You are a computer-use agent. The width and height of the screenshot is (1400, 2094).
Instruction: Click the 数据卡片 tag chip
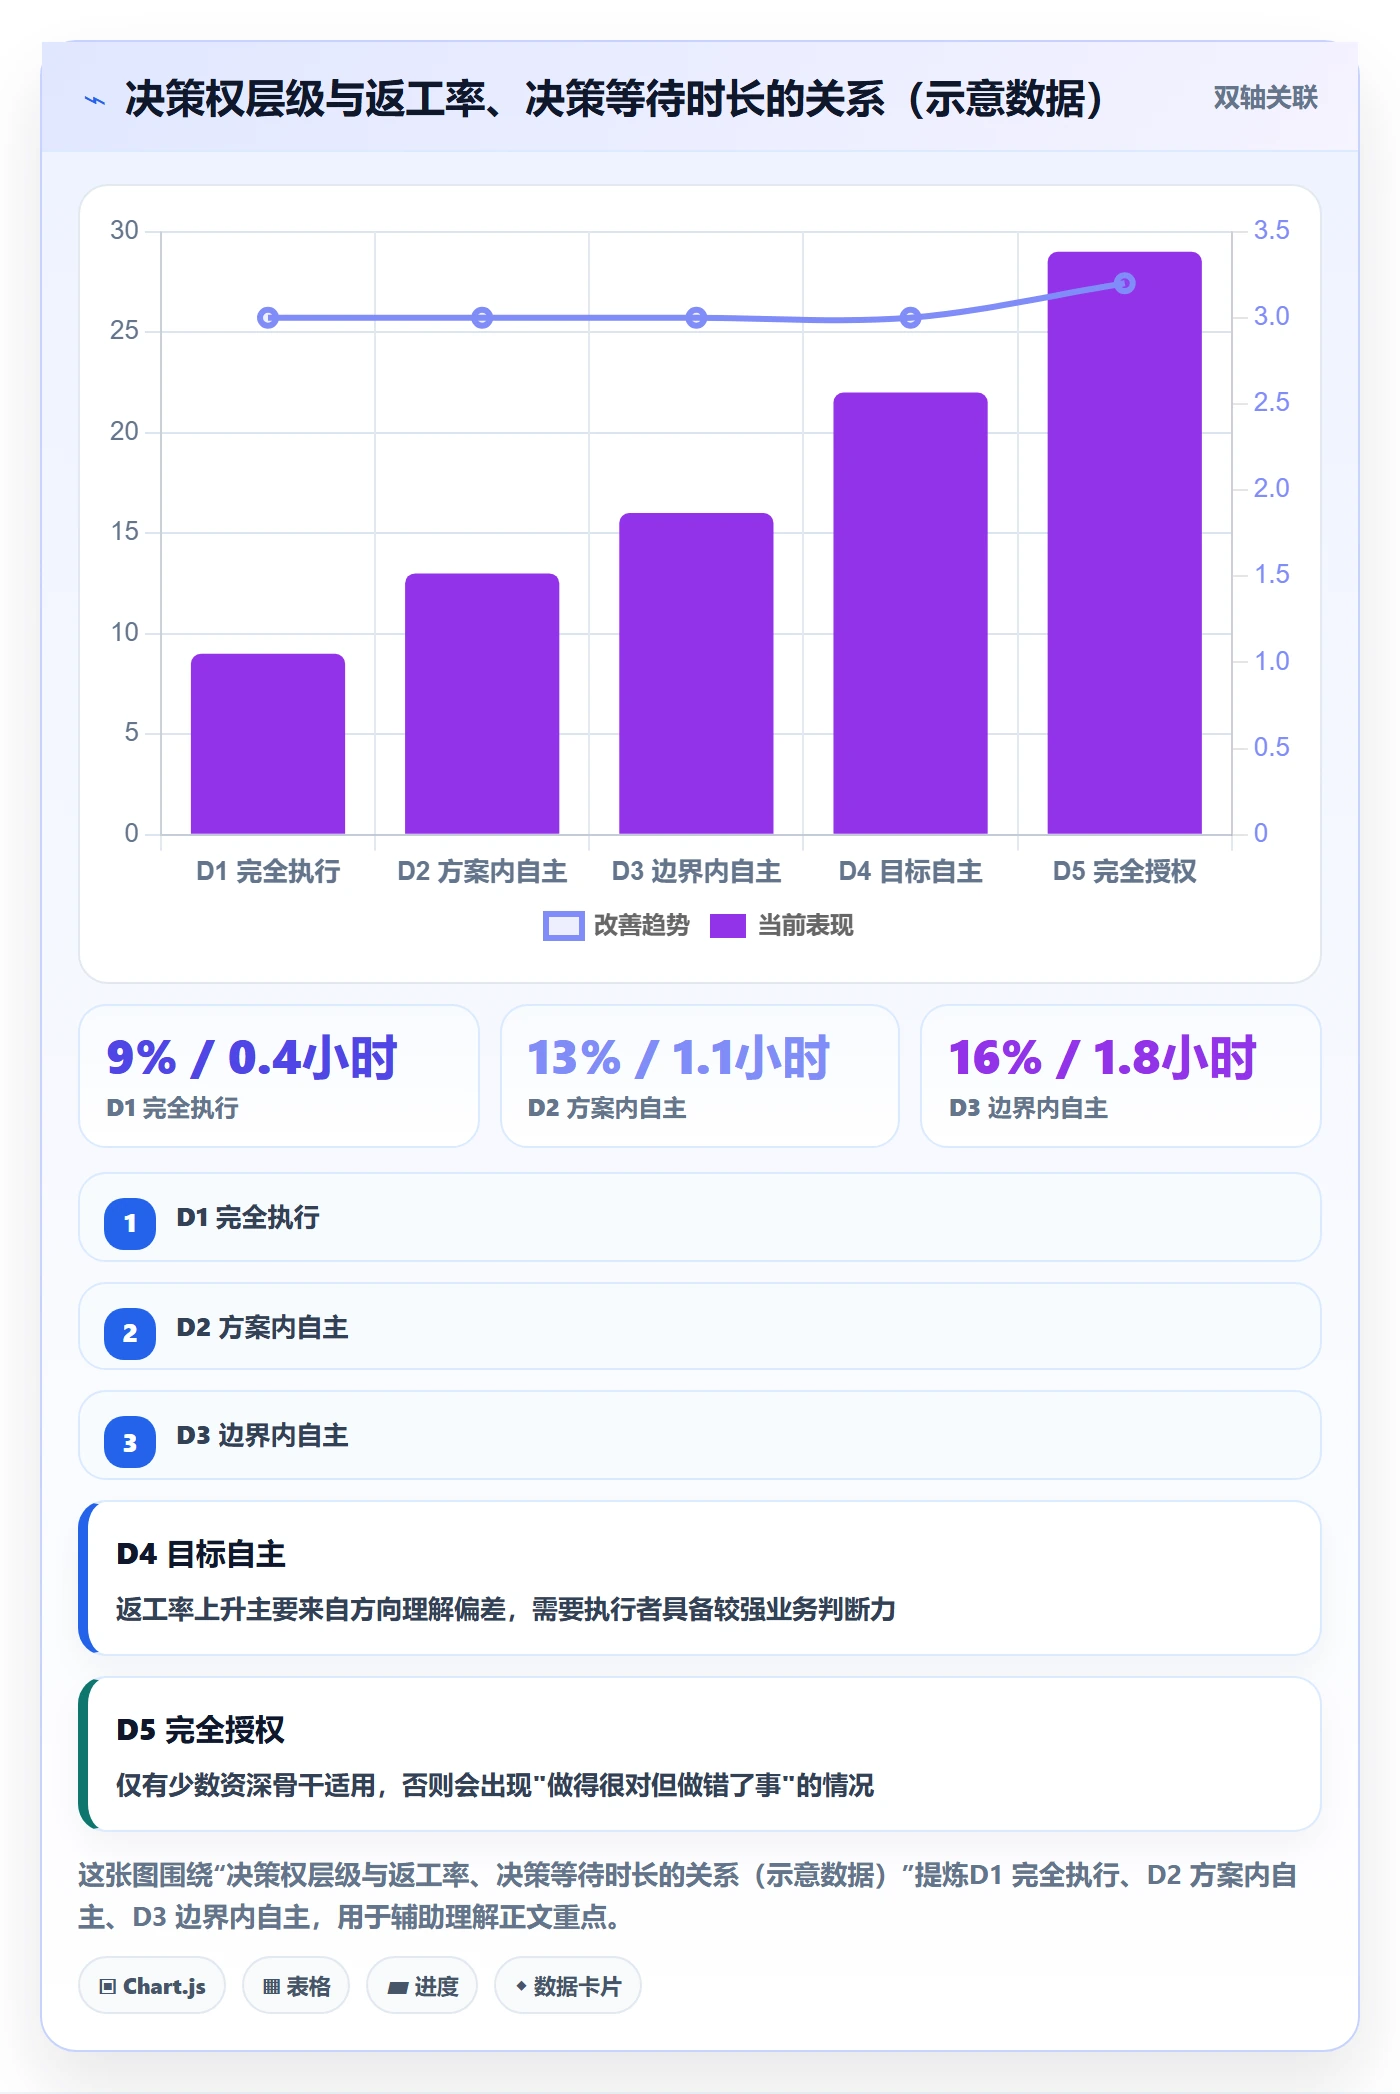(x=568, y=1986)
